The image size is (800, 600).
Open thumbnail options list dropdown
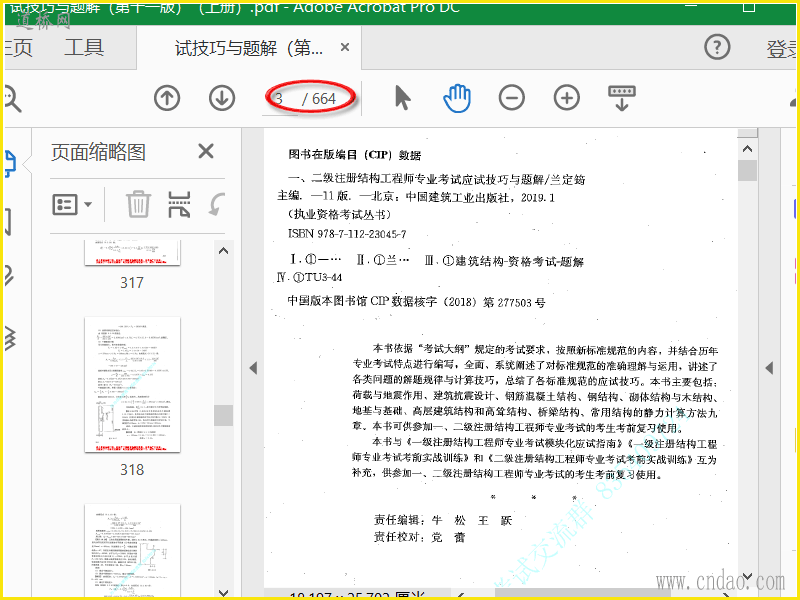tap(72, 205)
